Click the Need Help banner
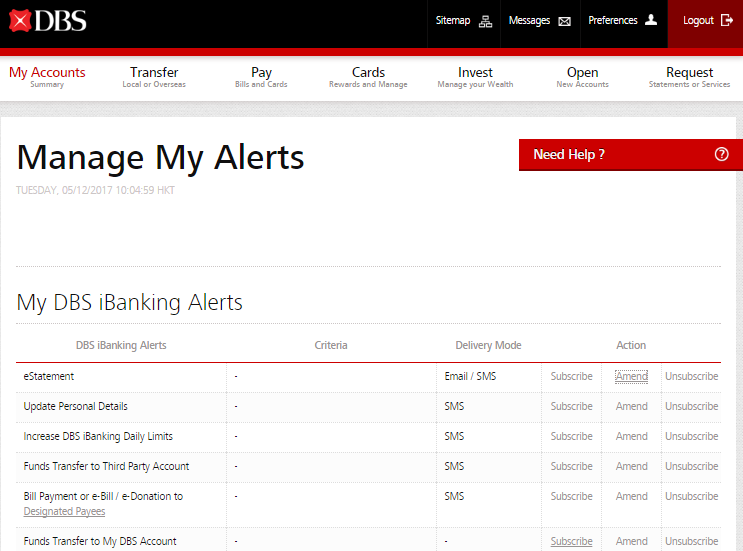743x551 pixels. tap(600, 155)
